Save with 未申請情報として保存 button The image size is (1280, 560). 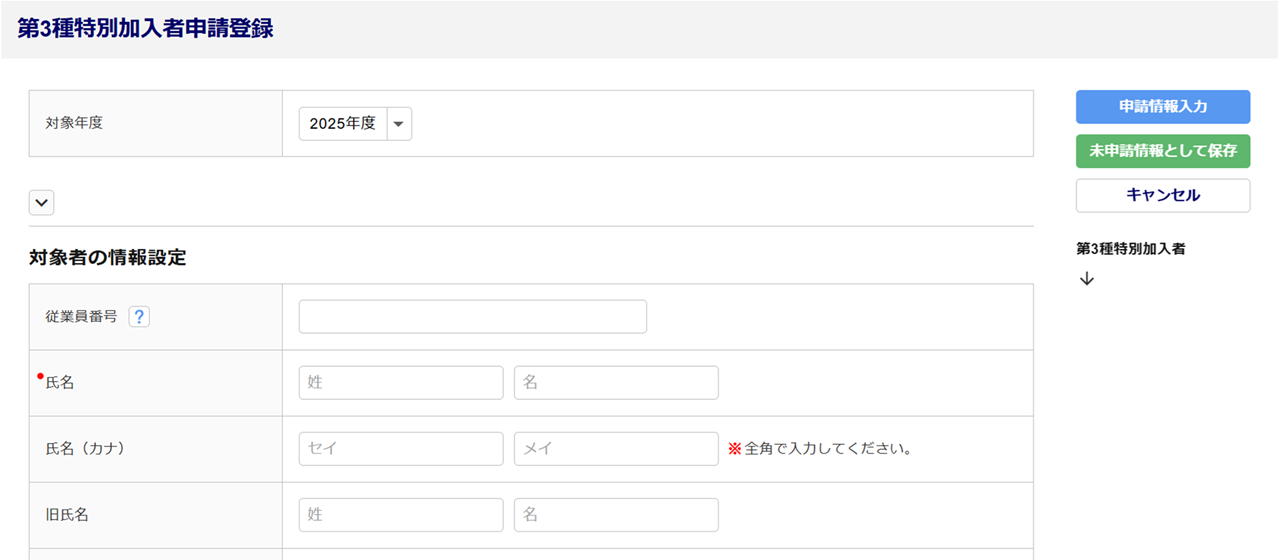1162,151
